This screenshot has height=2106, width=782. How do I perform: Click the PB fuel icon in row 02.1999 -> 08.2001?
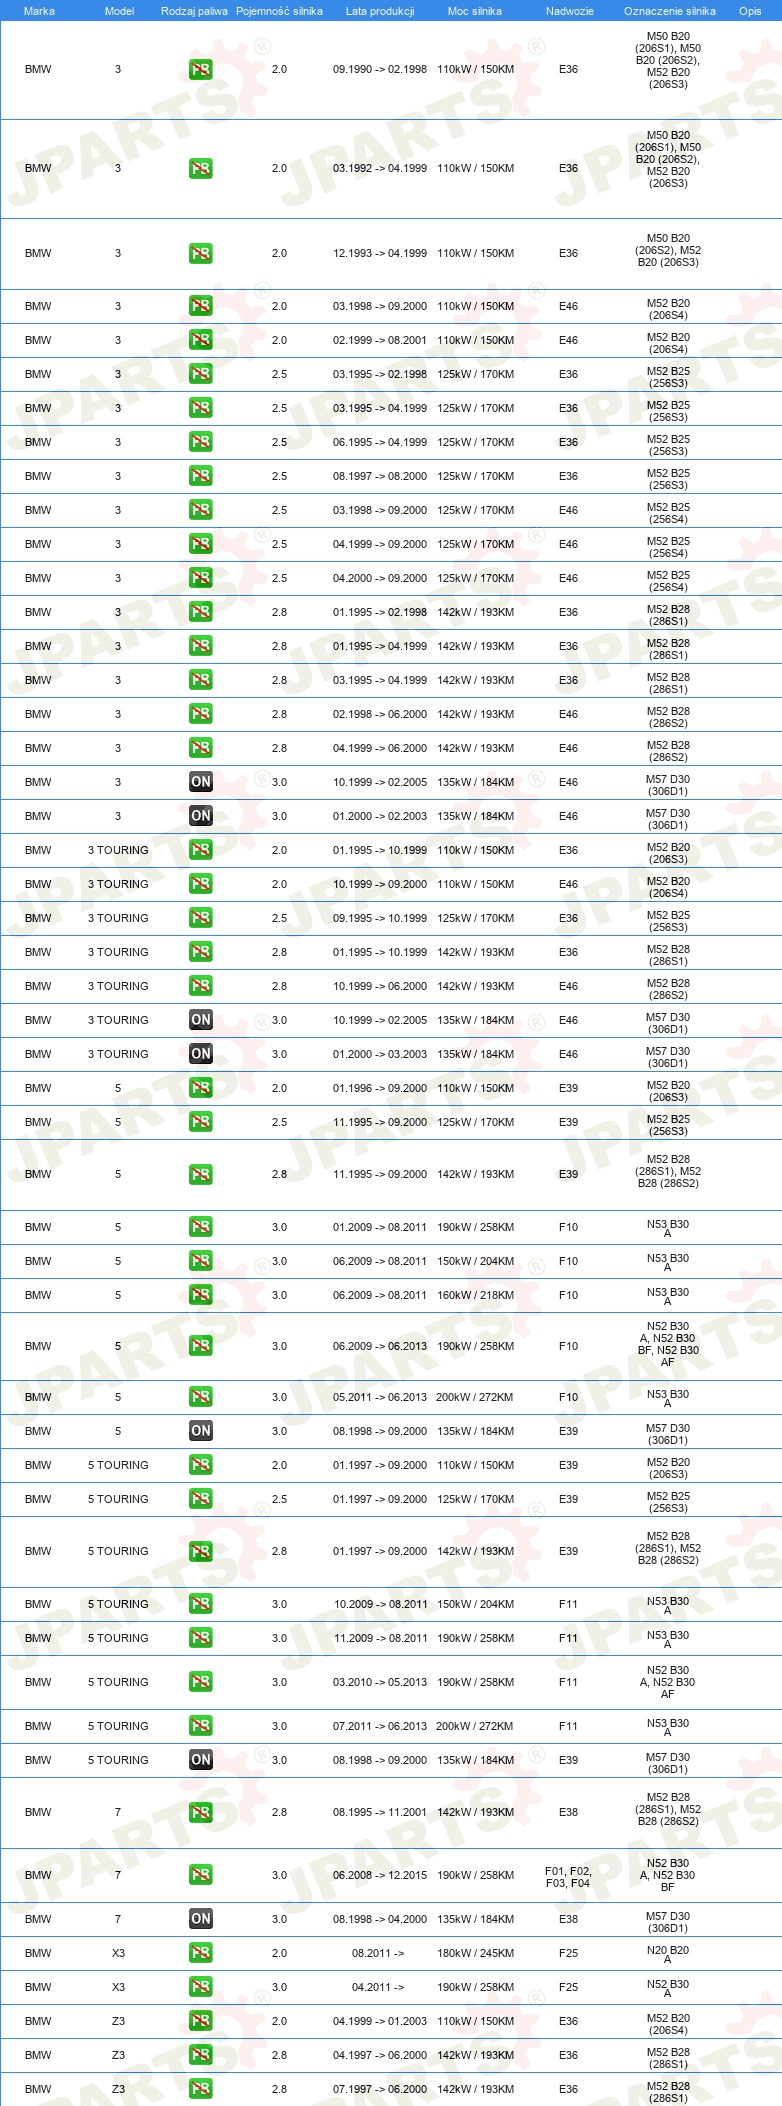(201, 341)
